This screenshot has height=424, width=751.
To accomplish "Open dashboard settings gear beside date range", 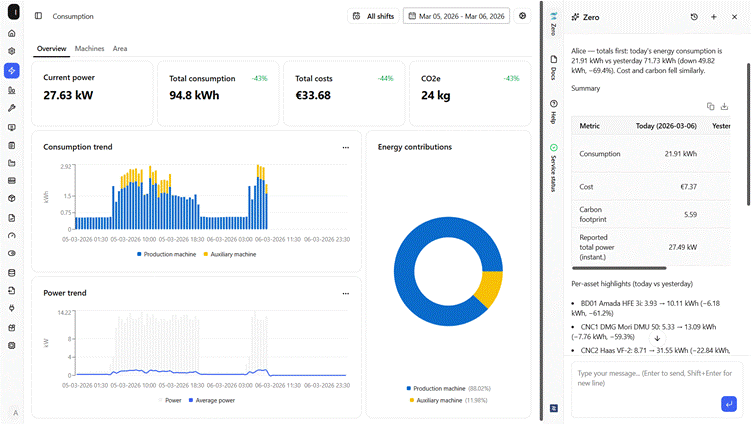I will tap(522, 16).
